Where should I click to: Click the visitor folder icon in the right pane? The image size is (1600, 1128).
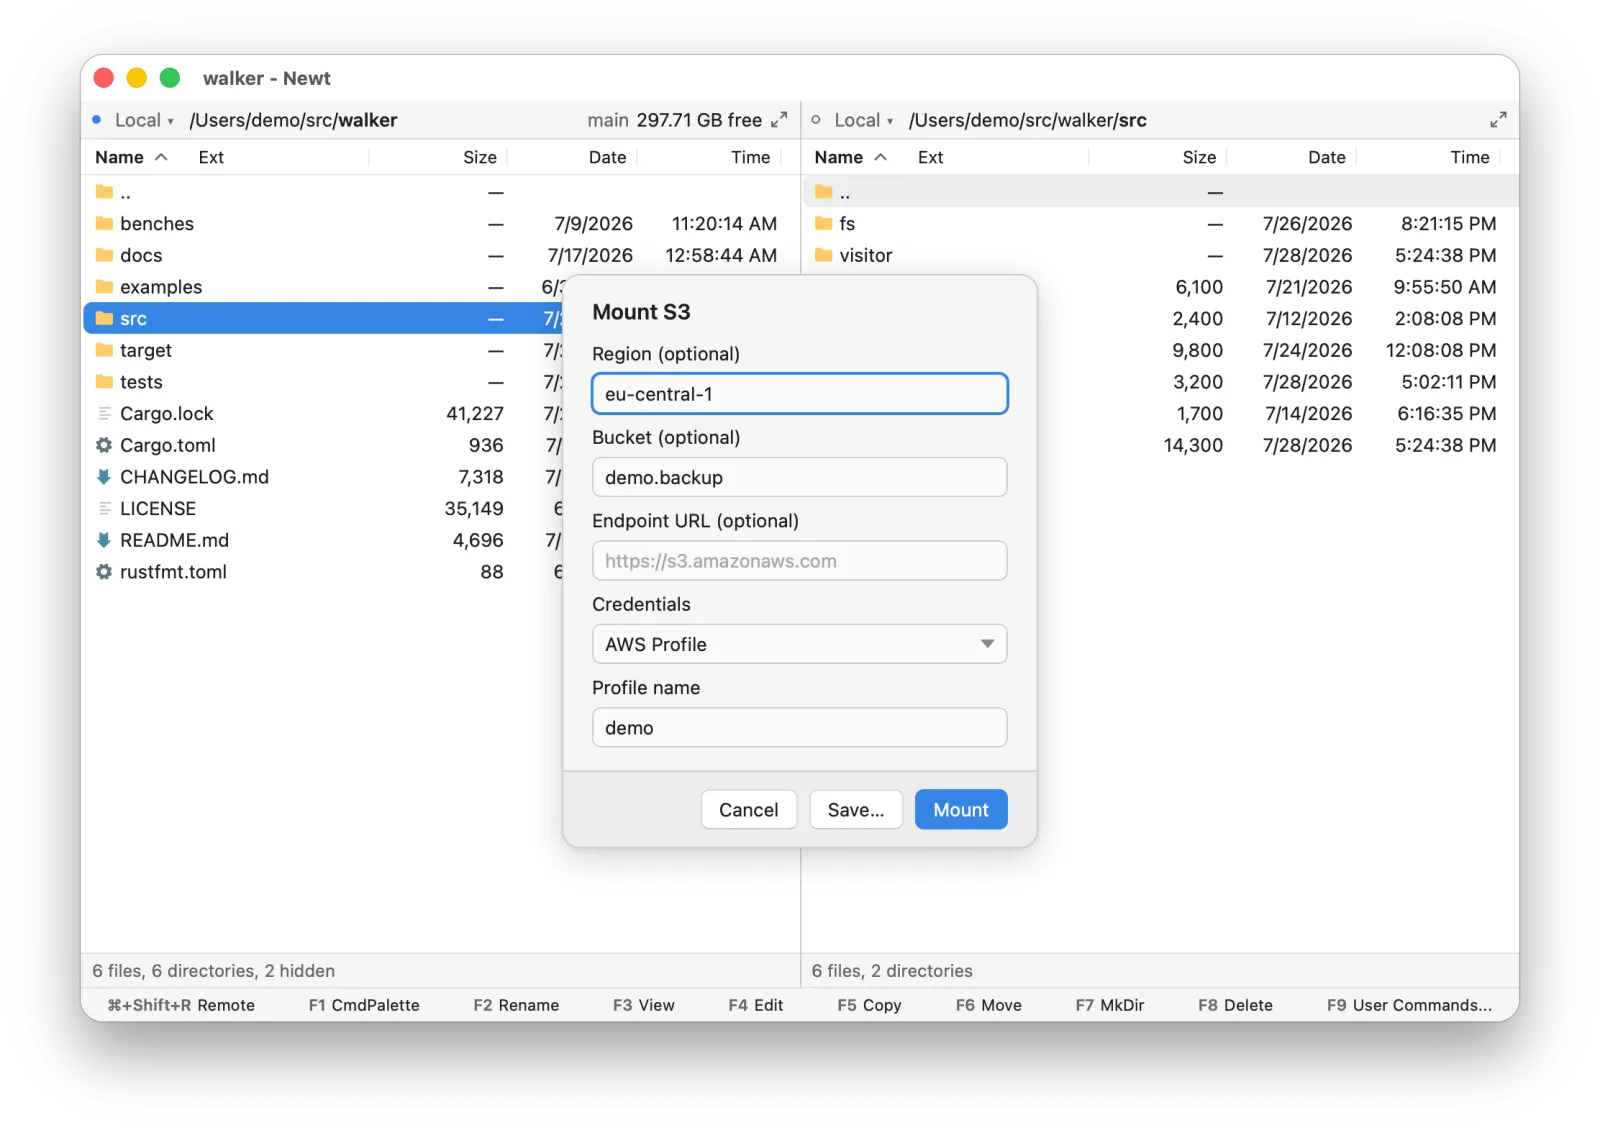(823, 255)
